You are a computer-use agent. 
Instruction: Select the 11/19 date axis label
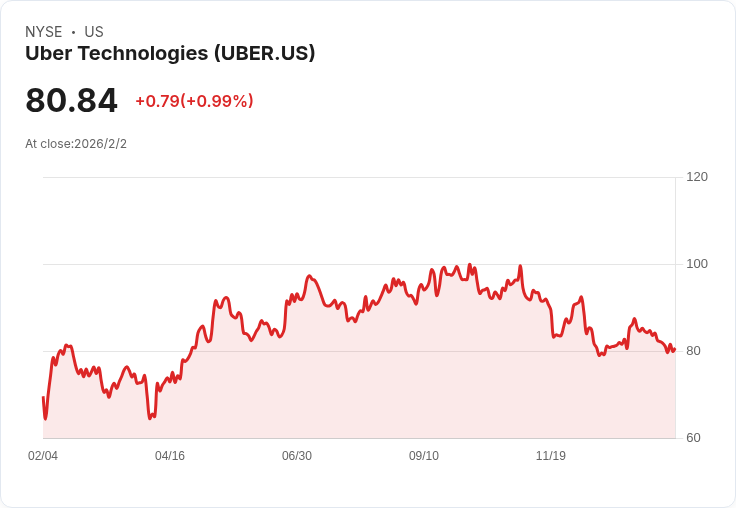pos(551,456)
